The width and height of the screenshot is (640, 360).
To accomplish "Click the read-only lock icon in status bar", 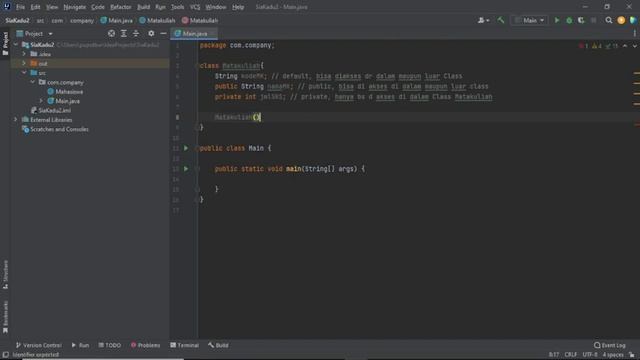I will point(632,355).
